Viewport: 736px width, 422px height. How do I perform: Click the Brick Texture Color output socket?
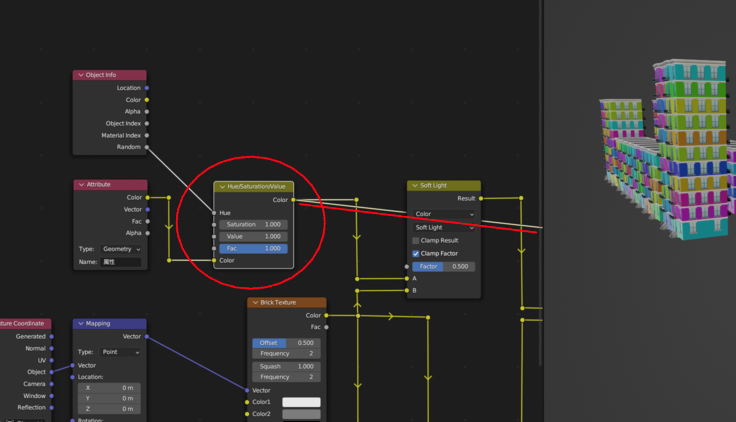326,315
